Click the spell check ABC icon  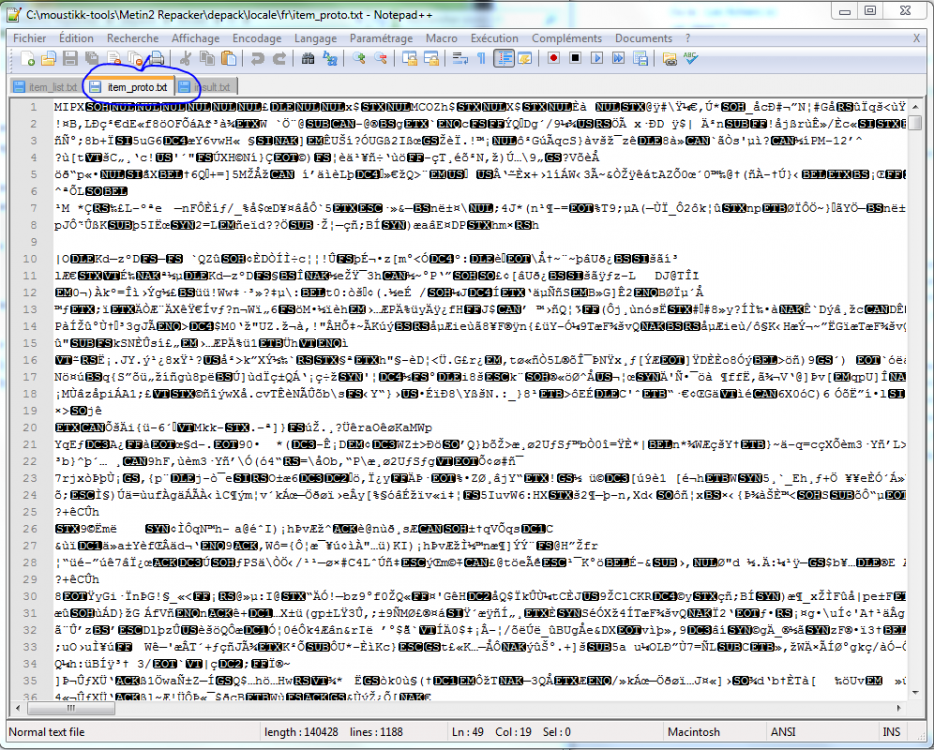(x=691, y=58)
